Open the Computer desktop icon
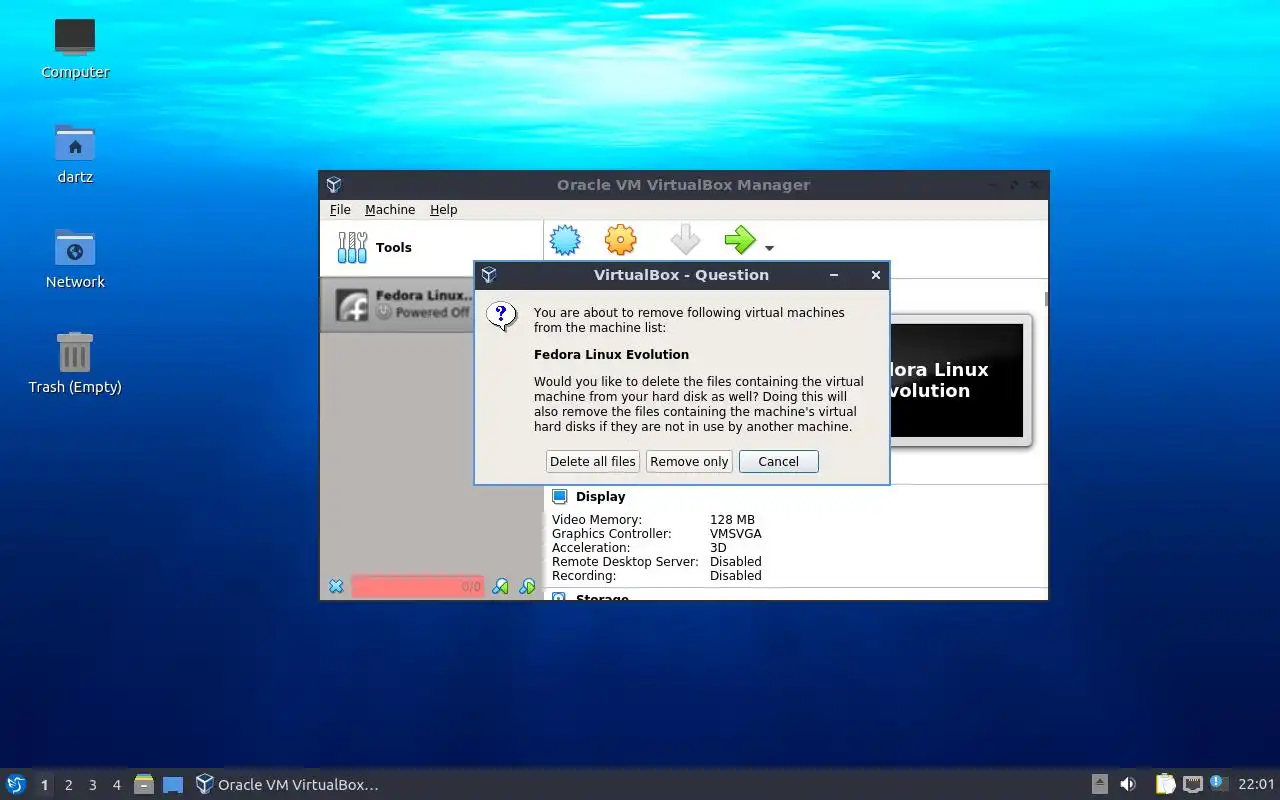The image size is (1280, 800). [x=75, y=48]
